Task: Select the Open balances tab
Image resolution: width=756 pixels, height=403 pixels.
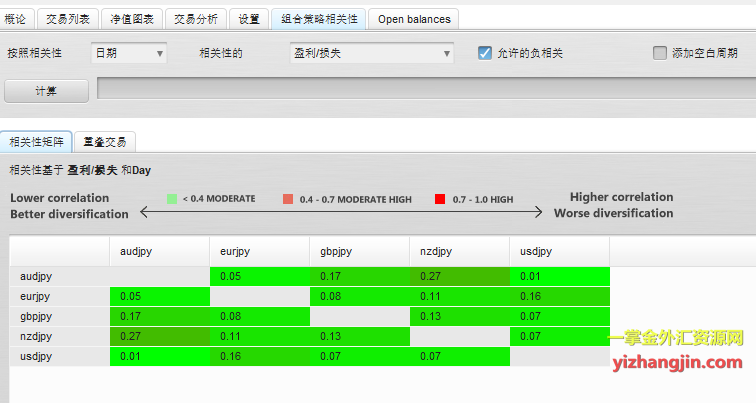Action: coord(414,18)
